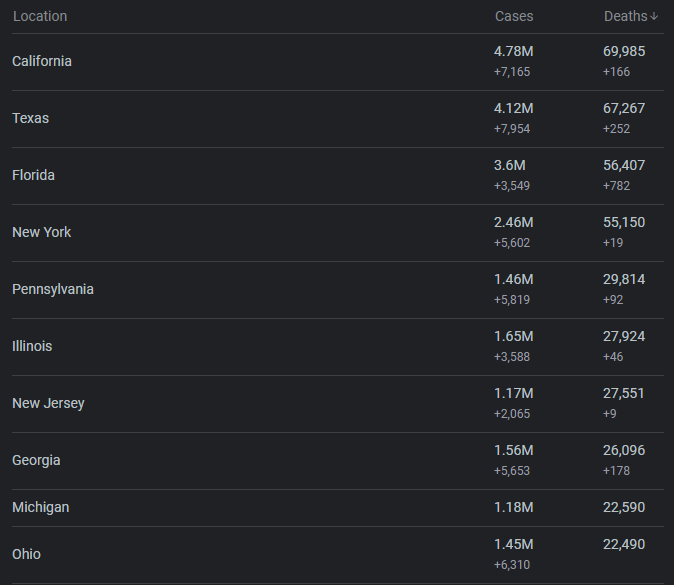Open the California row
The height and width of the screenshot is (585, 674).
coord(338,62)
